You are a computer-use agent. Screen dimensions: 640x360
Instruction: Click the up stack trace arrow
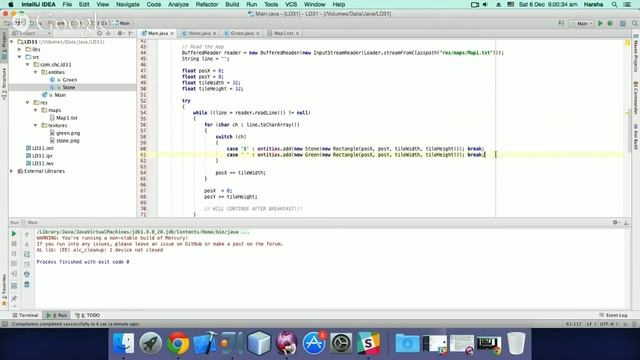(27, 234)
